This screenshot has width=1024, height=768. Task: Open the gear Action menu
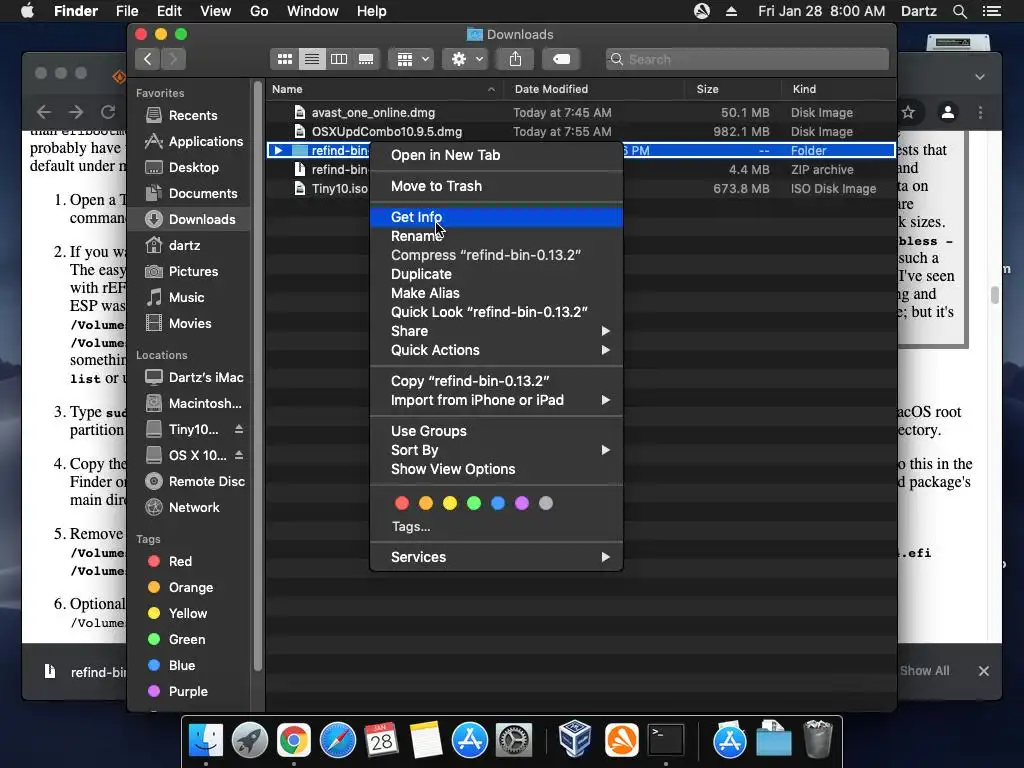point(466,59)
